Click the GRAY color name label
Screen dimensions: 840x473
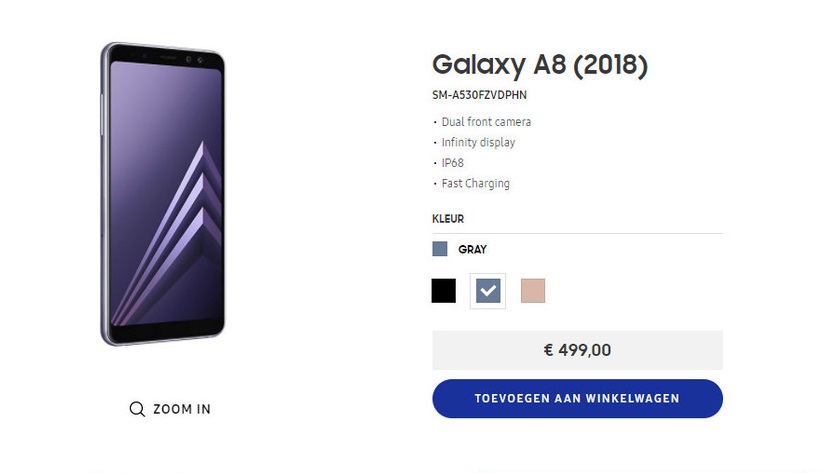pyautogui.click(x=472, y=249)
